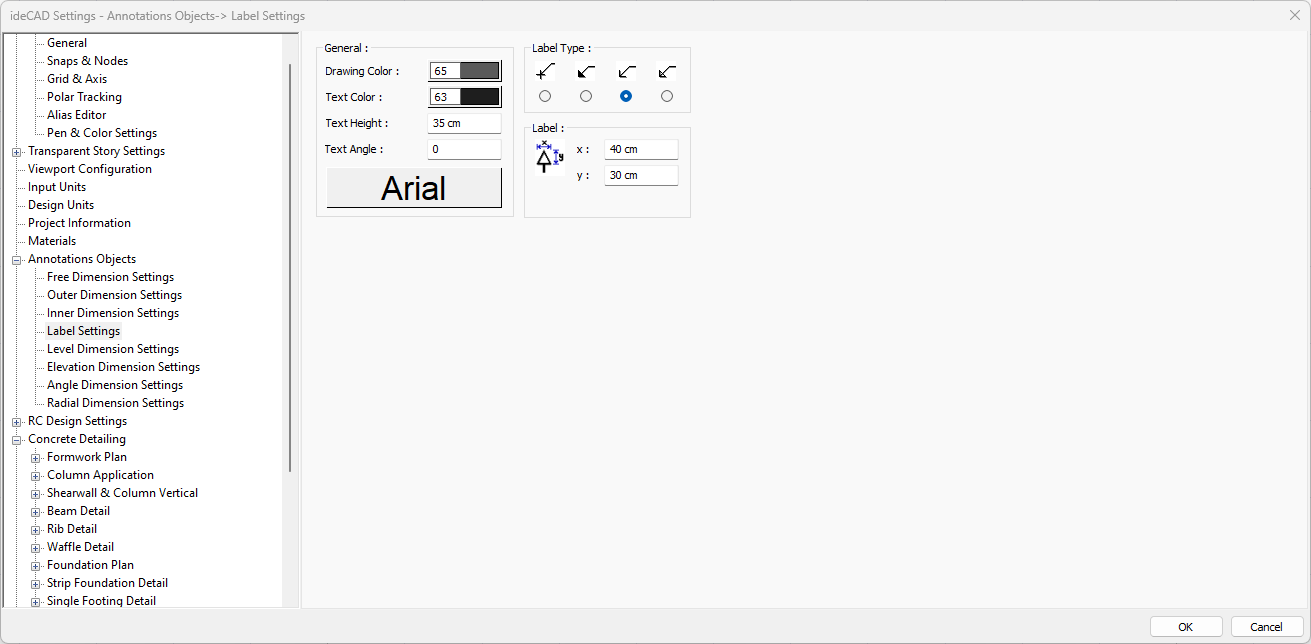The width and height of the screenshot is (1311, 644).
Task: Expand the Foundation Plan node
Action: pos(36,566)
